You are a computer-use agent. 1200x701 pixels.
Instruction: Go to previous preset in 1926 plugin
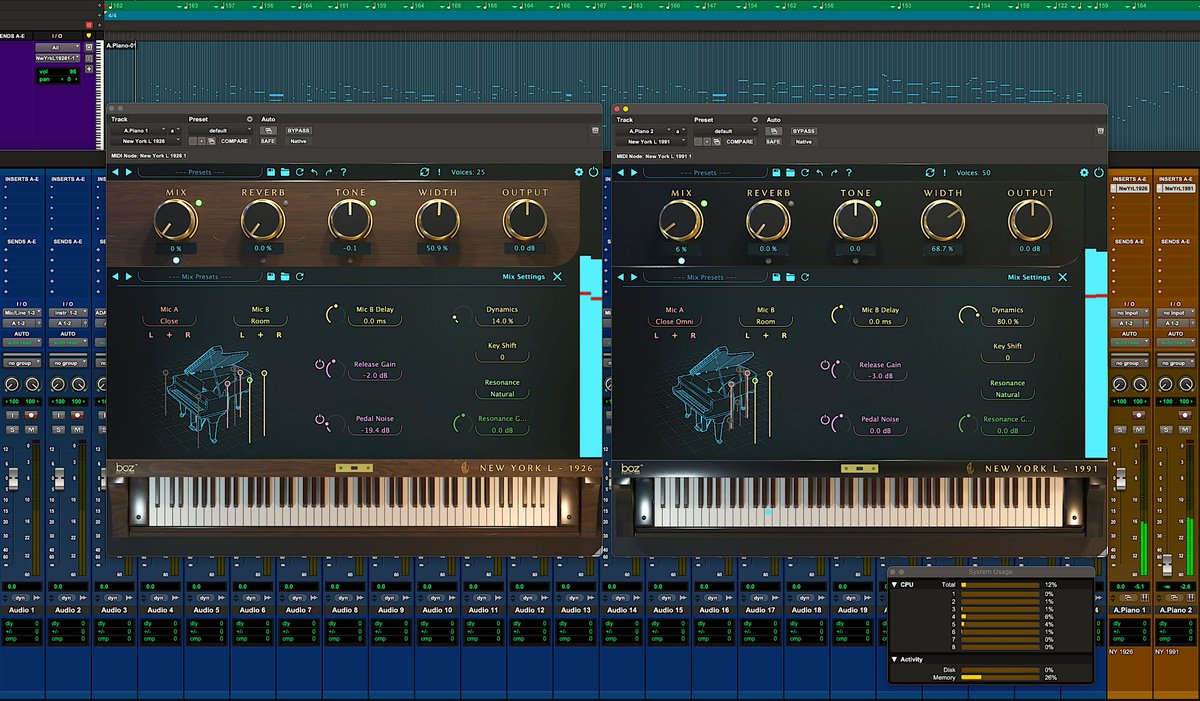pos(115,172)
